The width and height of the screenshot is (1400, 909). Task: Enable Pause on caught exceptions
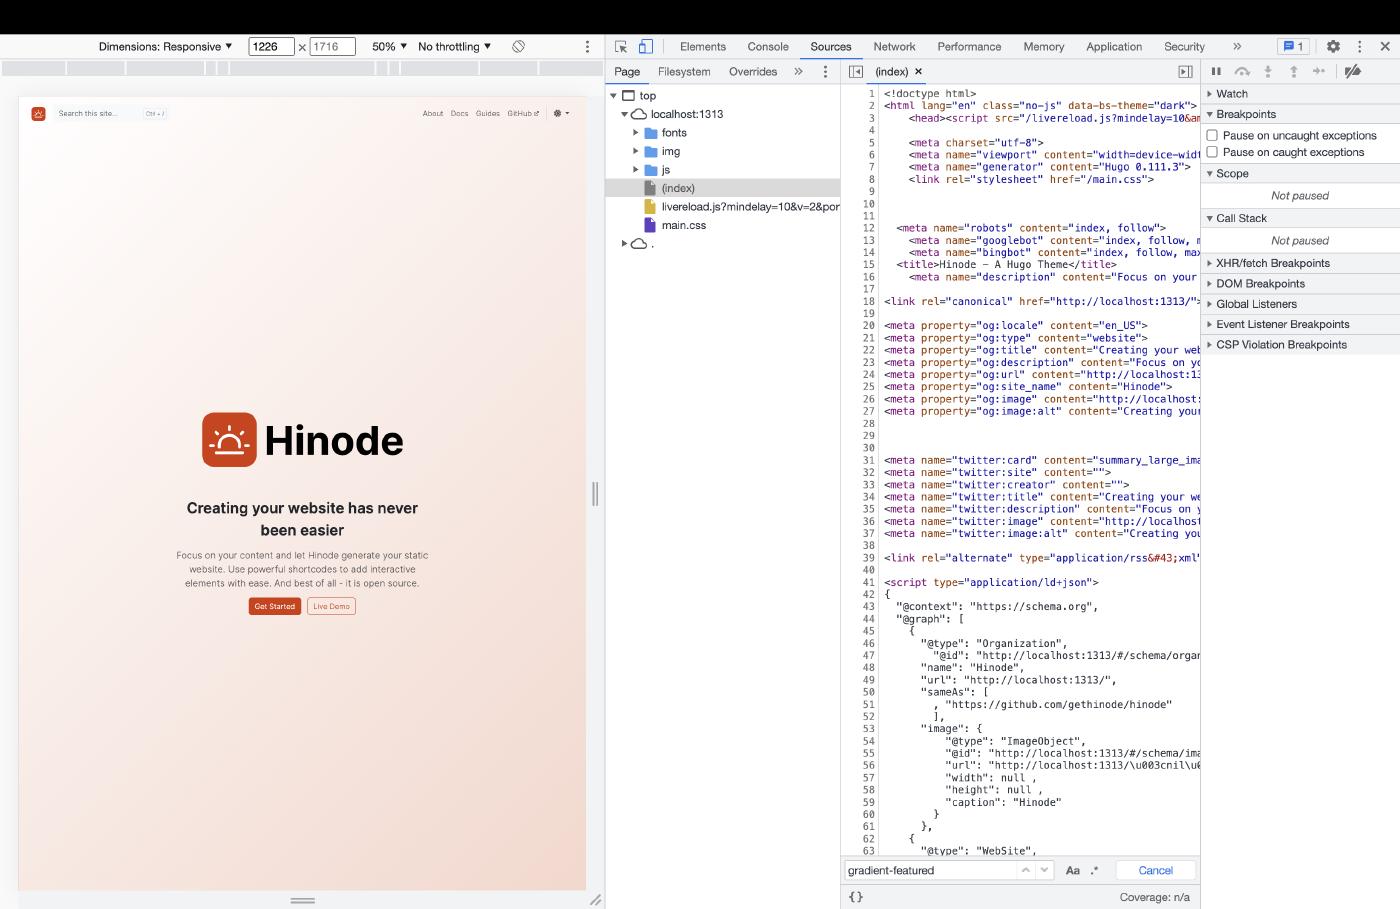(1212, 152)
